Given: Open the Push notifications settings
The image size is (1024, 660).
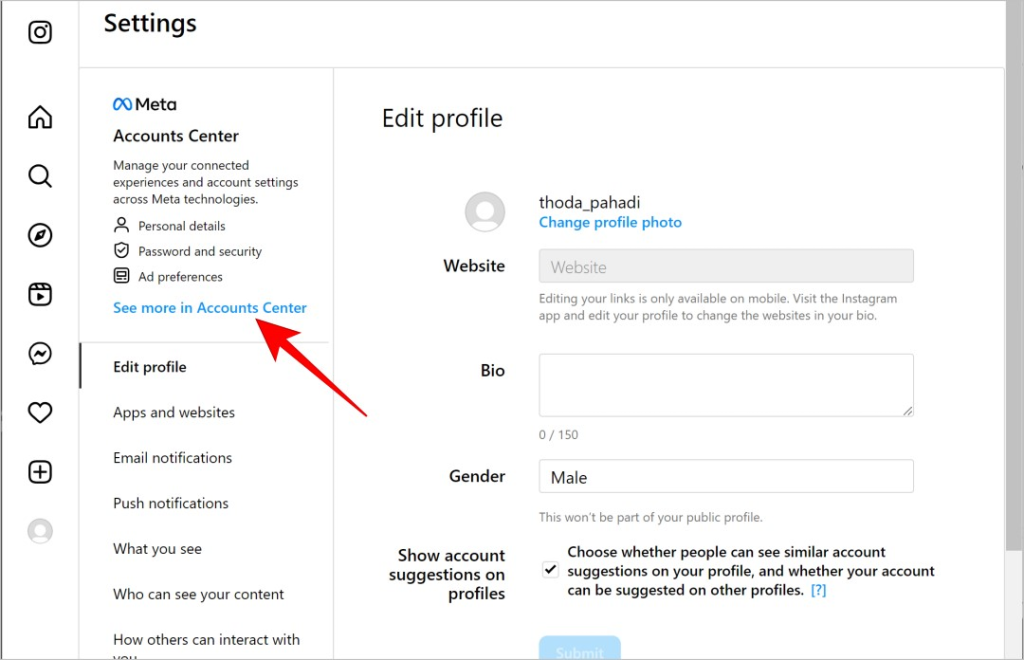Looking at the screenshot, I should tap(170, 503).
